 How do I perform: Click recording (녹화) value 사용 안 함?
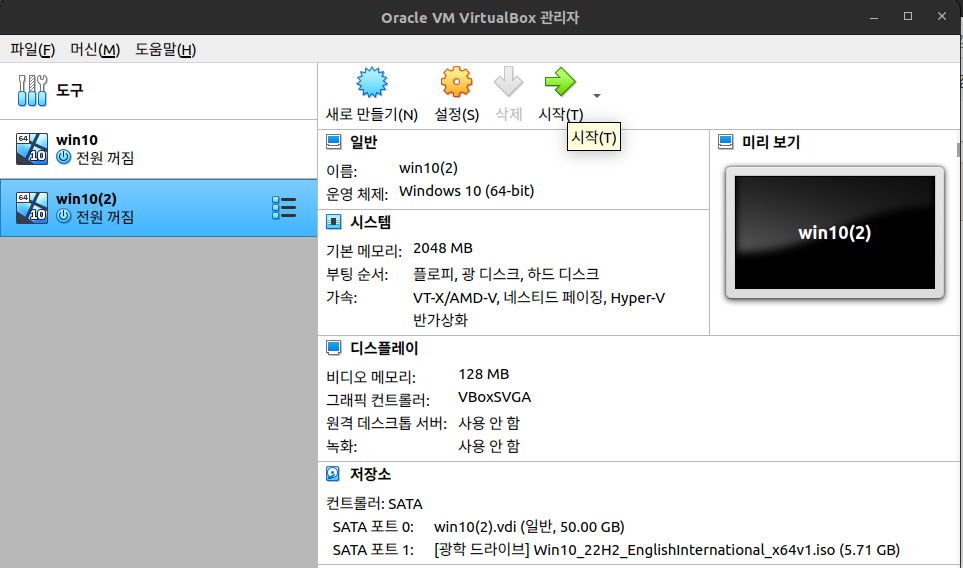[489, 446]
